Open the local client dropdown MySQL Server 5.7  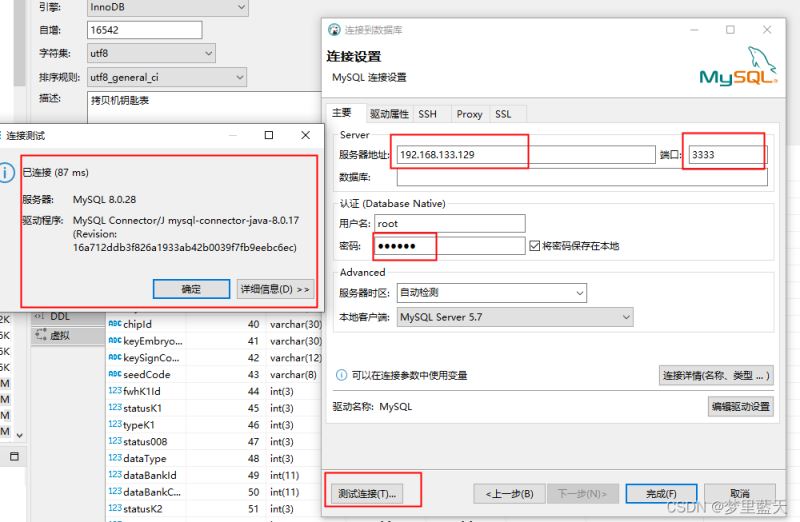(x=515, y=317)
